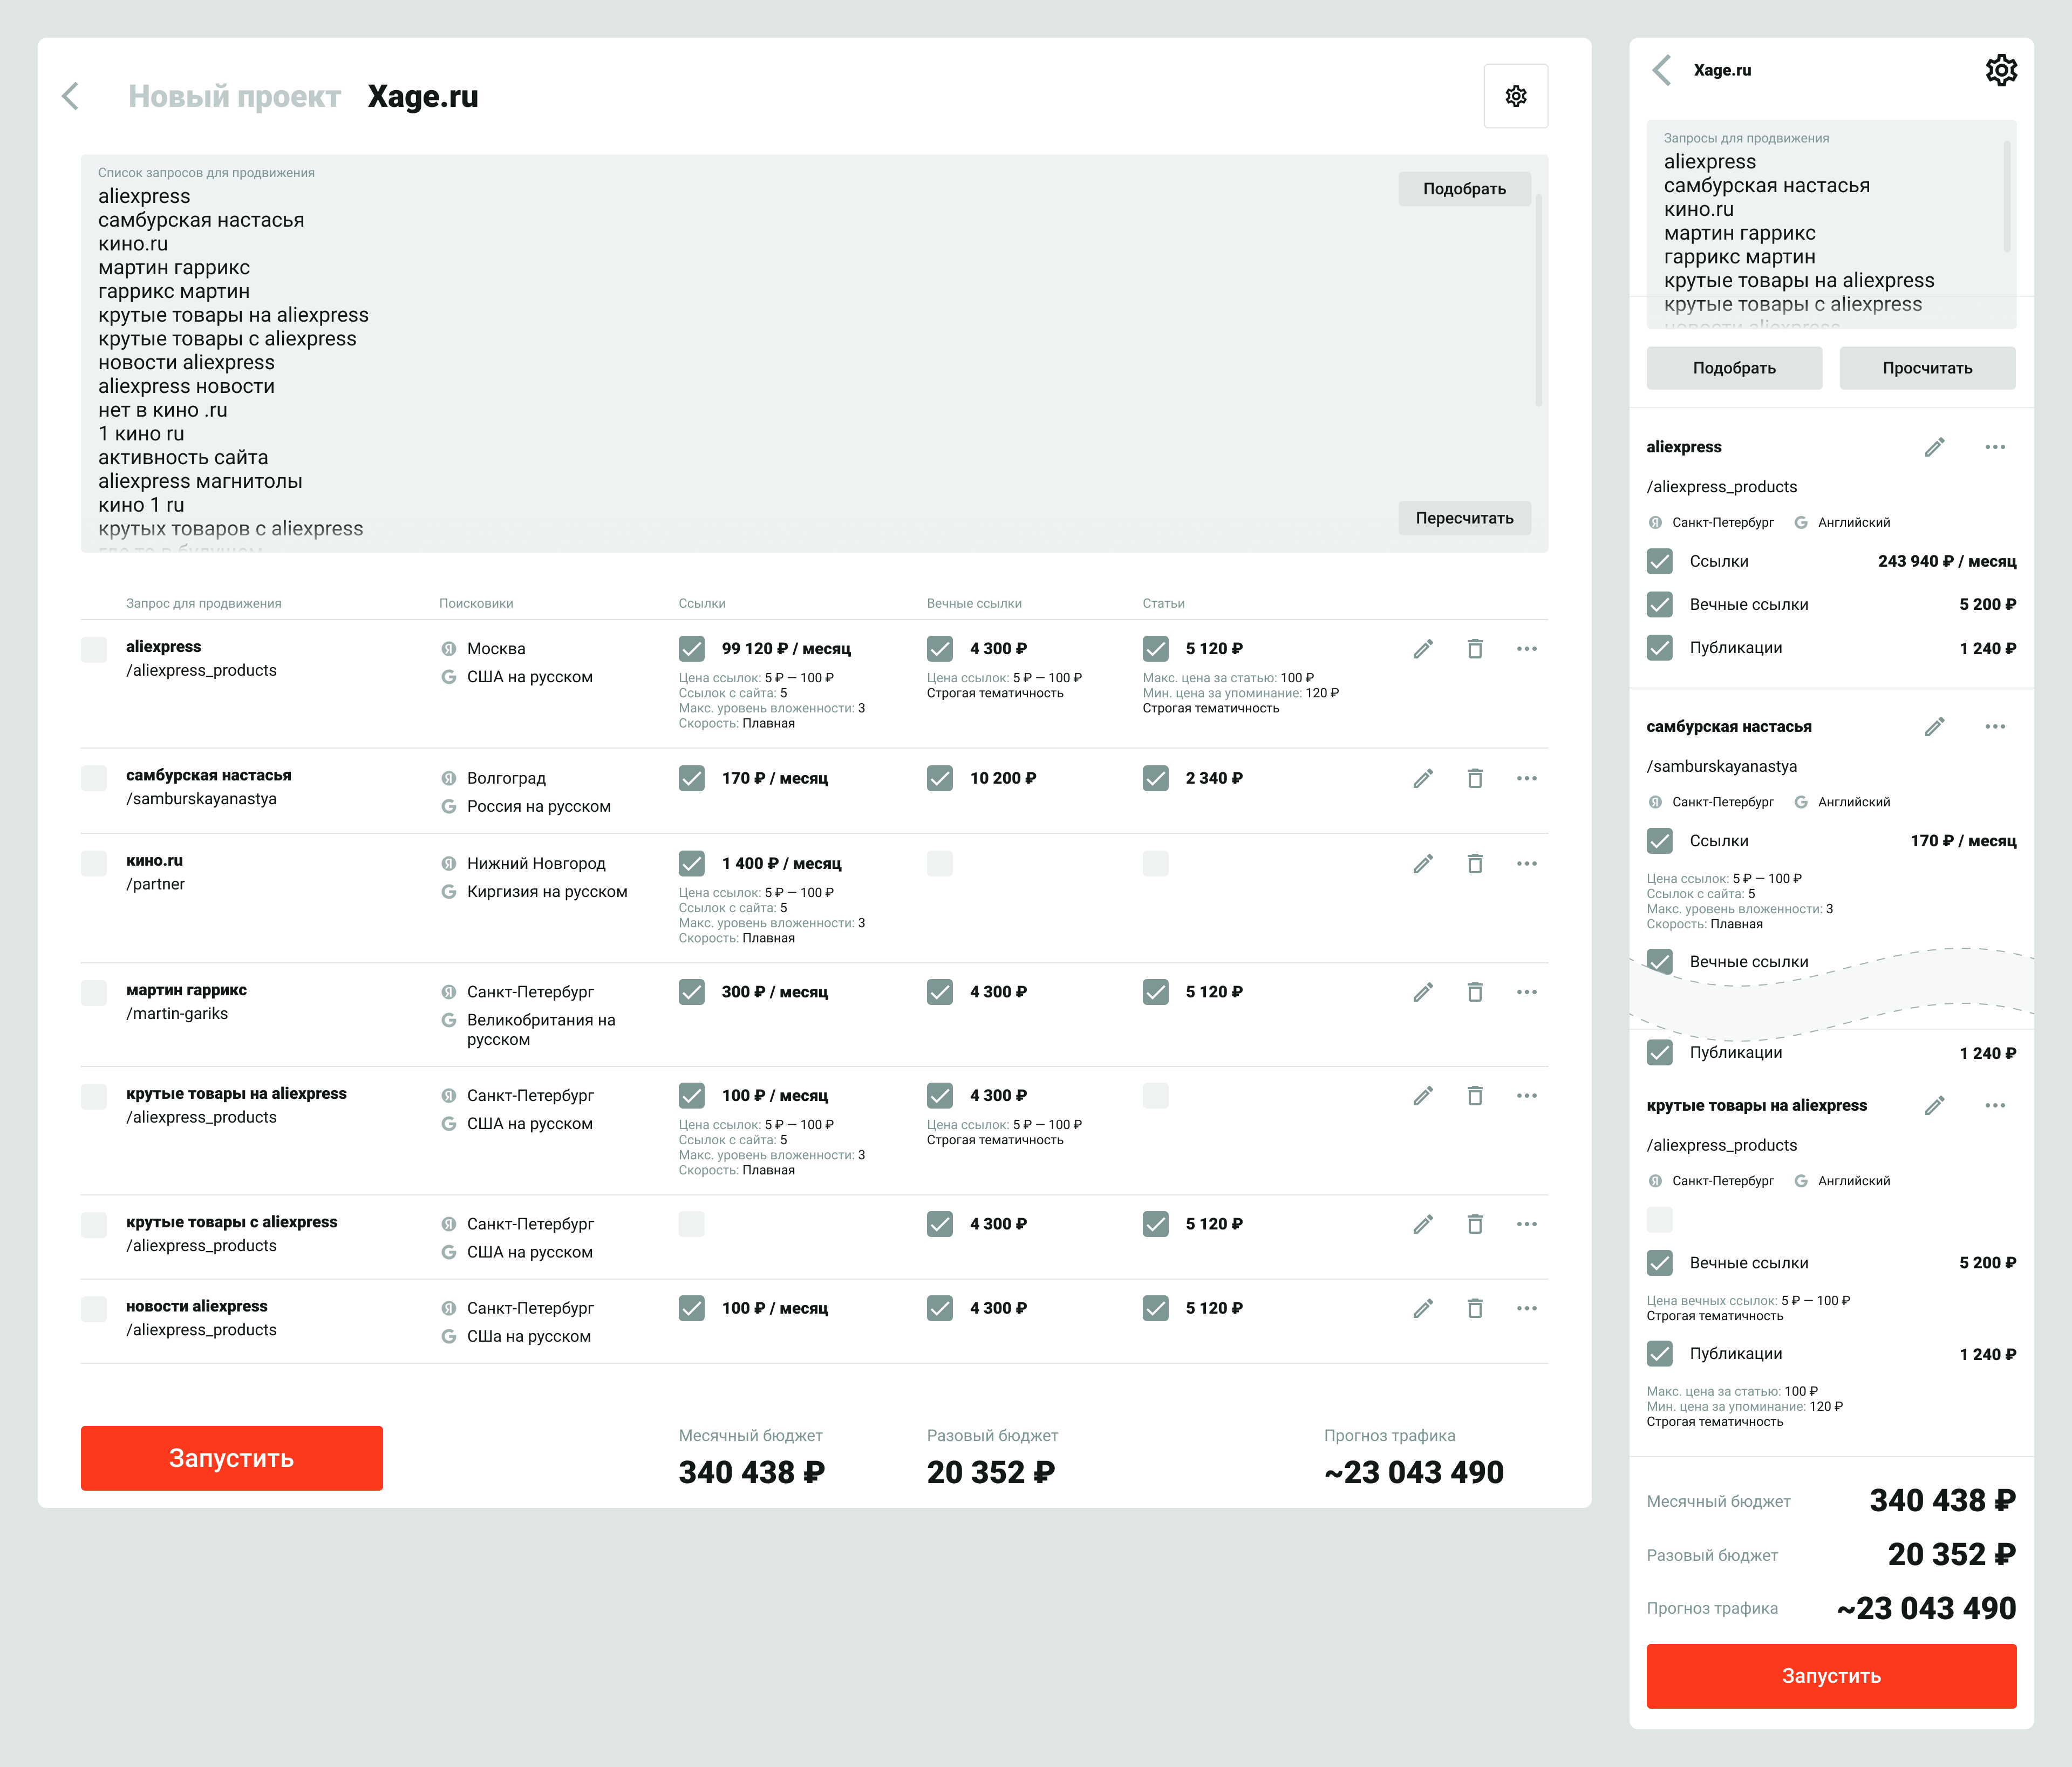Select the мартин гаррикс row checkbox
The width and height of the screenshot is (2072, 1767).
(x=94, y=992)
